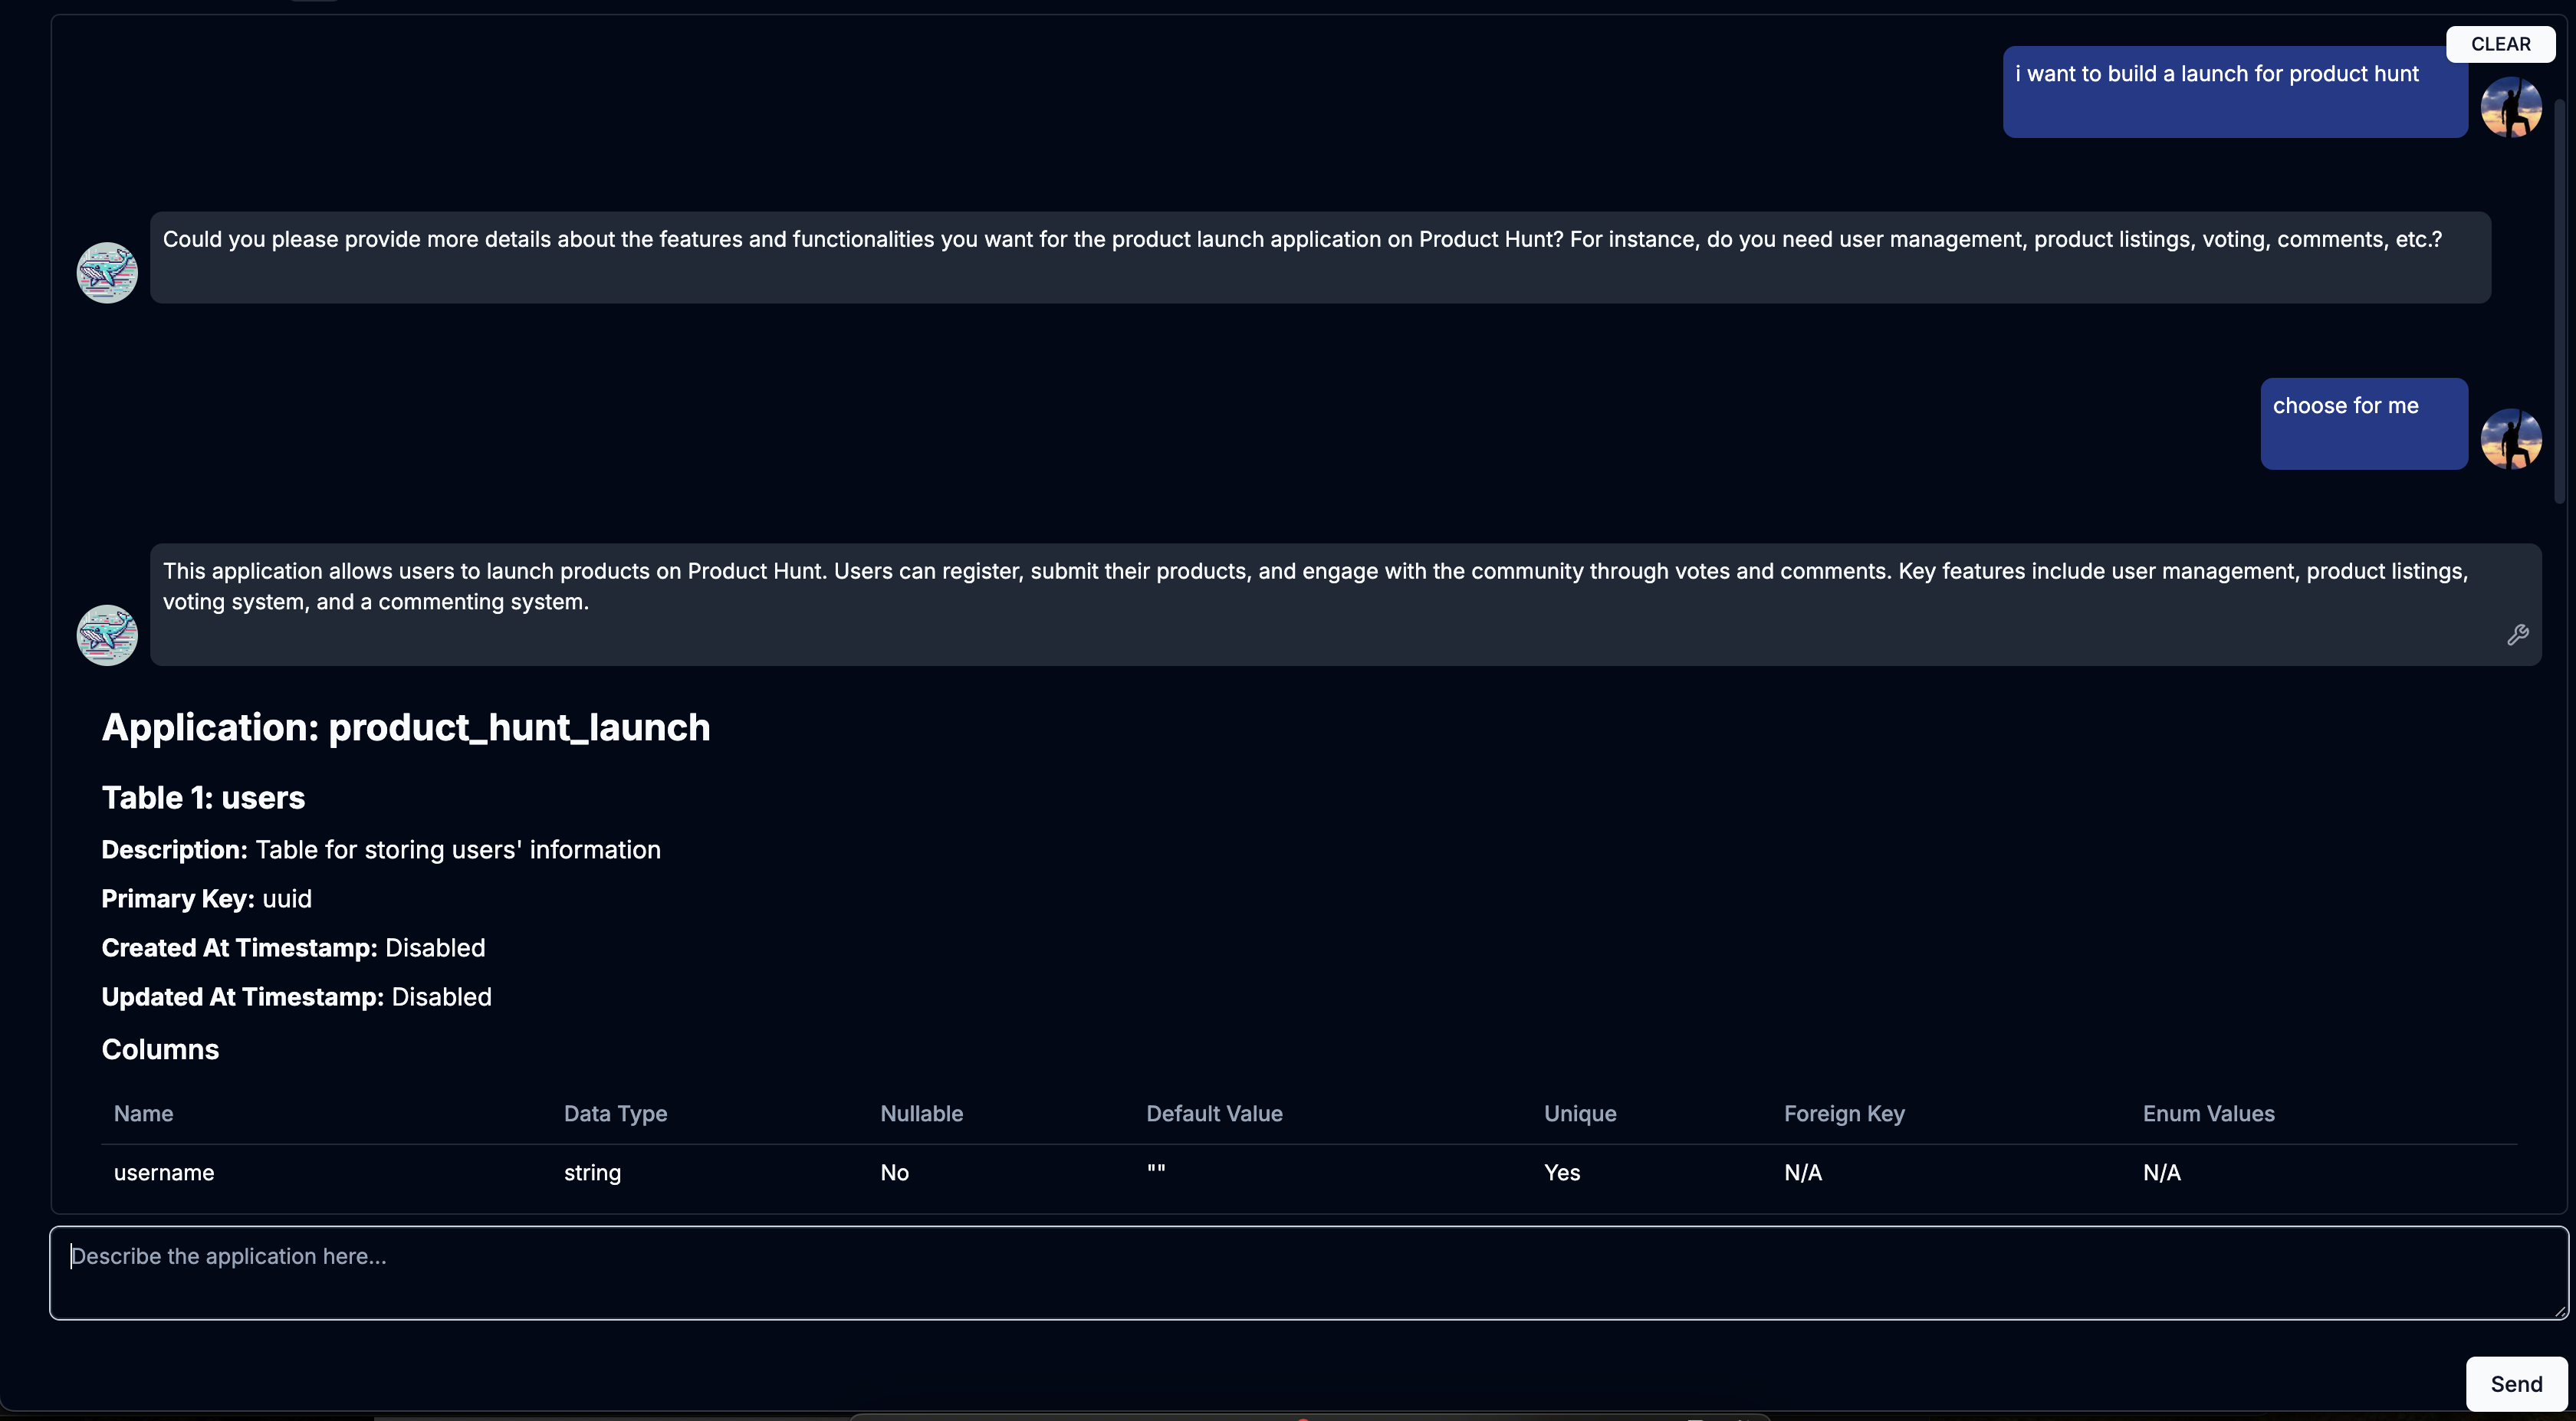Click the 'Enum Values' column header
Viewport: 2576px width, 1421px height.
2207,1114
